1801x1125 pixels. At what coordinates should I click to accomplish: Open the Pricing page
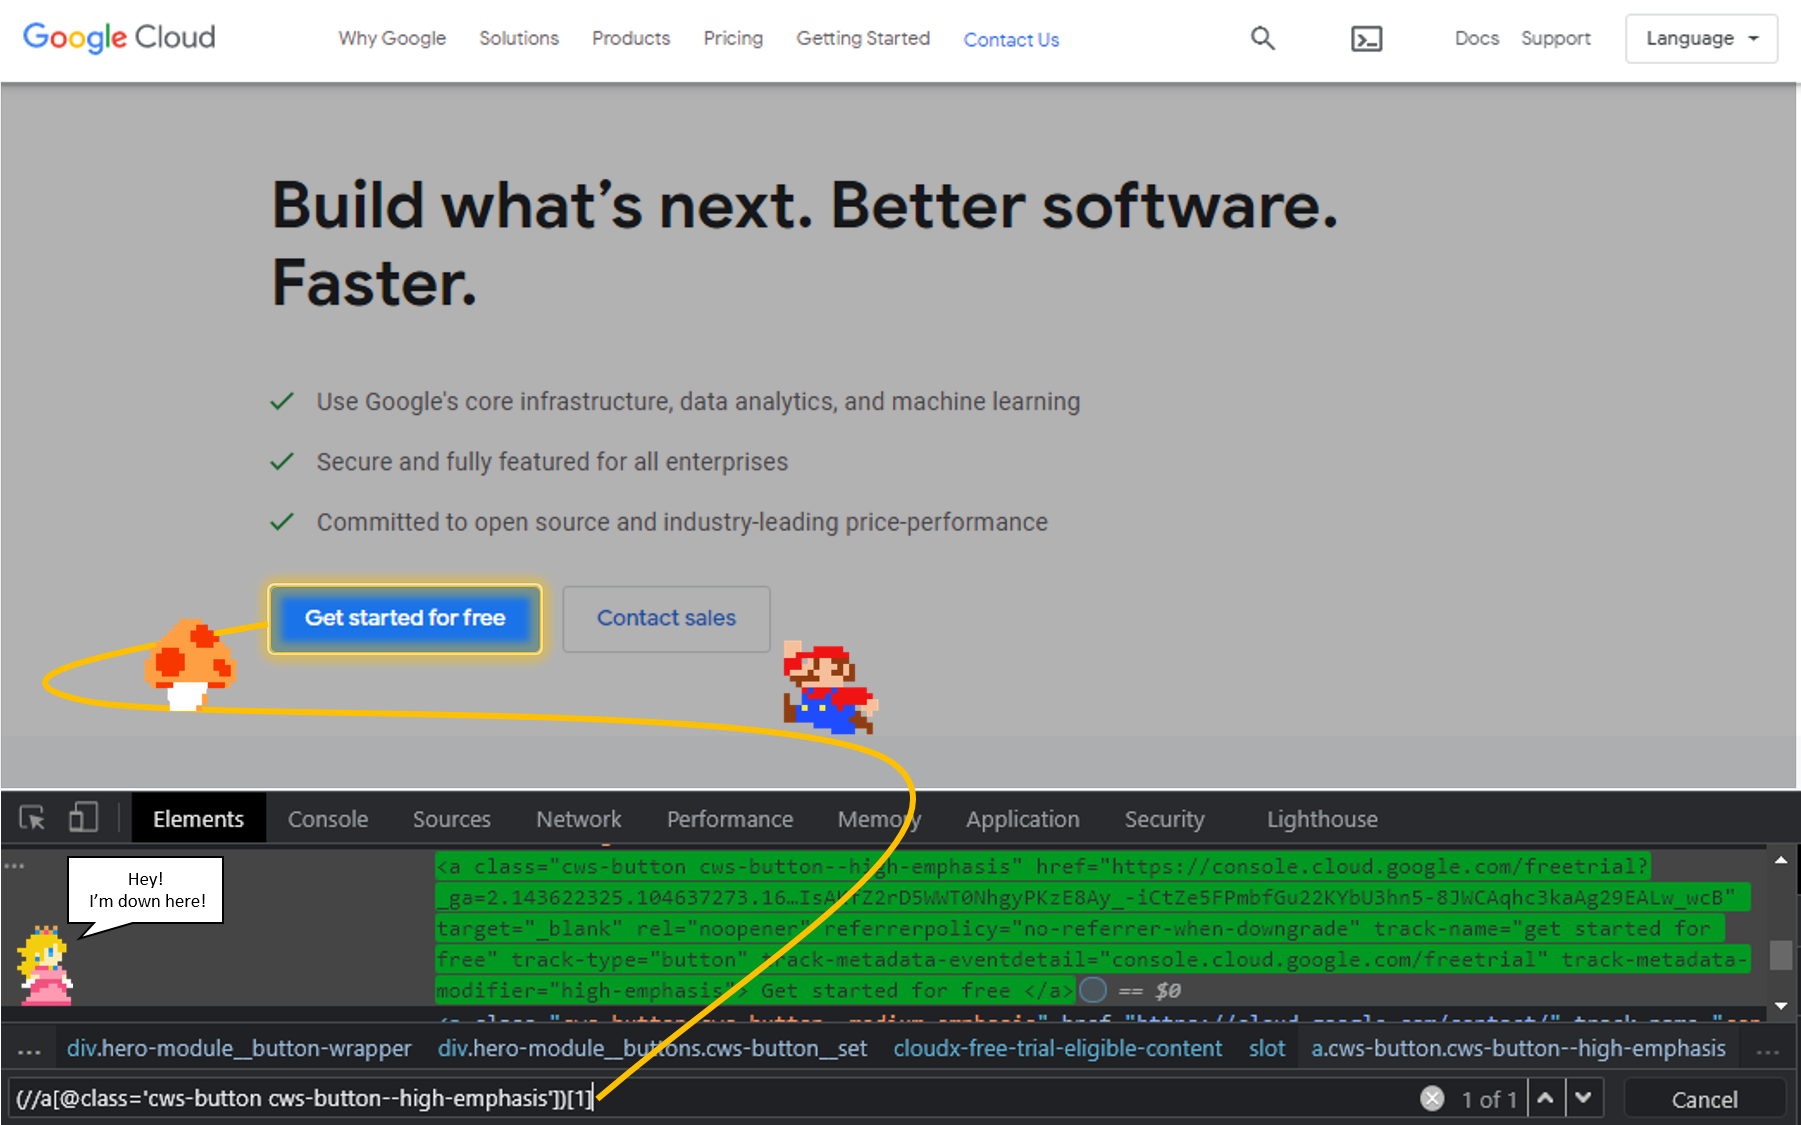click(733, 38)
